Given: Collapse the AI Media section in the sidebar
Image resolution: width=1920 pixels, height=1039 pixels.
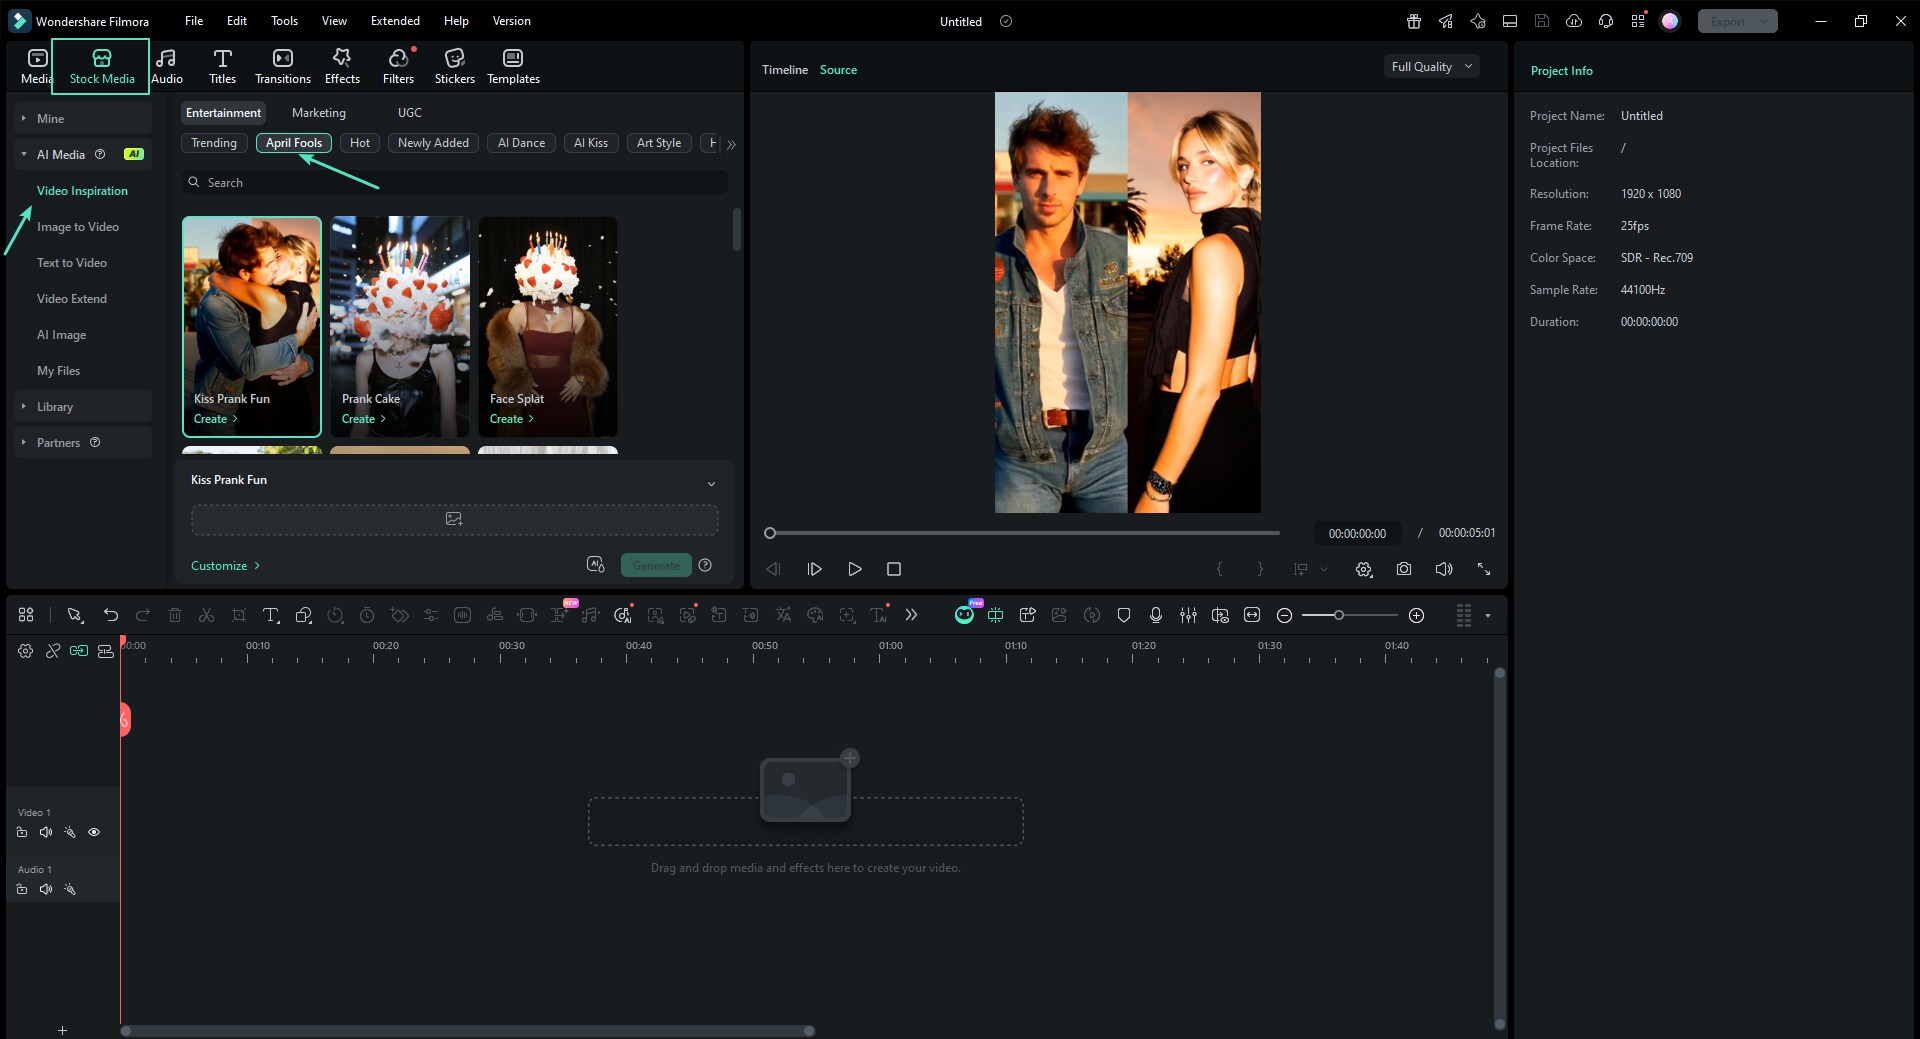Looking at the screenshot, I should pos(22,154).
